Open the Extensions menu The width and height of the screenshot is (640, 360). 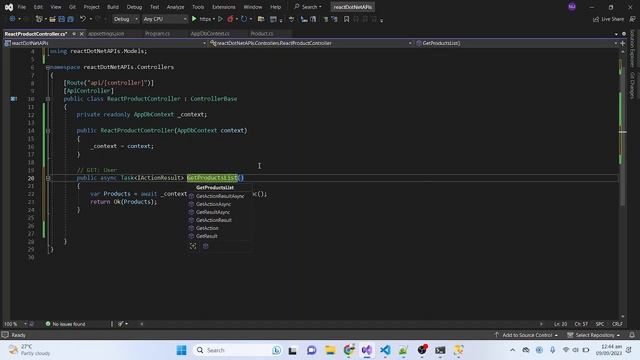[223, 7]
